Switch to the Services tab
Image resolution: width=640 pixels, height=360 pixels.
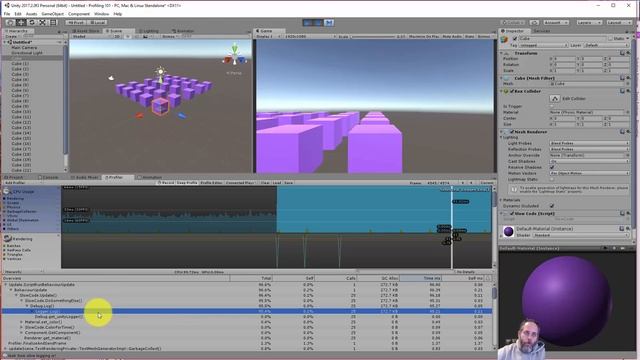pos(542,31)
